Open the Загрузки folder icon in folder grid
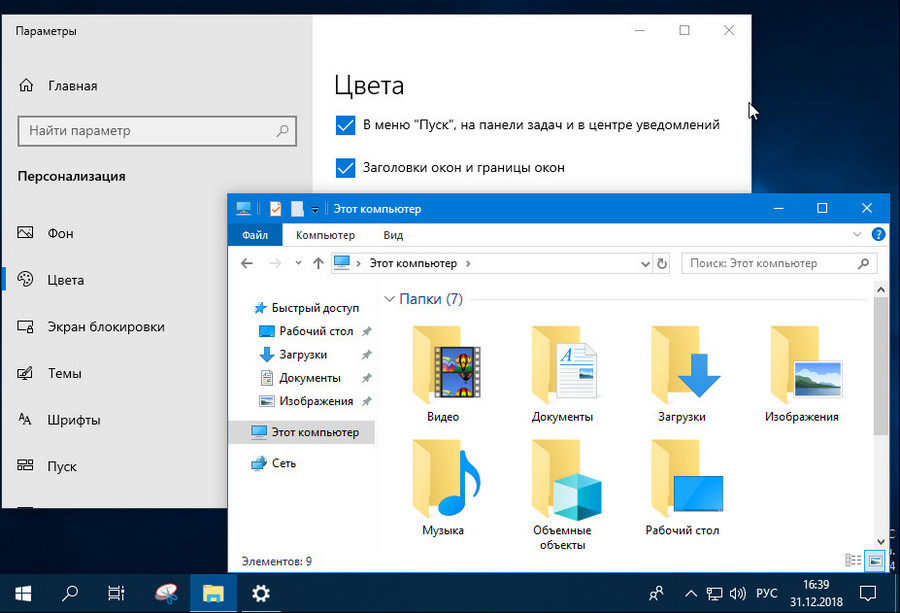This screenshot has height=613, width=900. (x=683, y=373)
